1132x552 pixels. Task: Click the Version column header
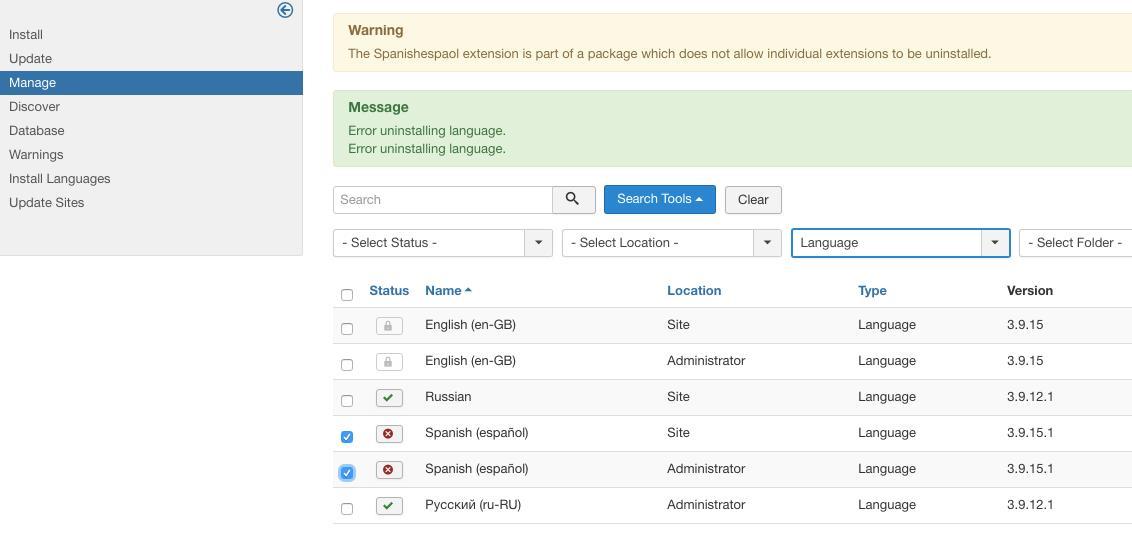pos(1030,291)
